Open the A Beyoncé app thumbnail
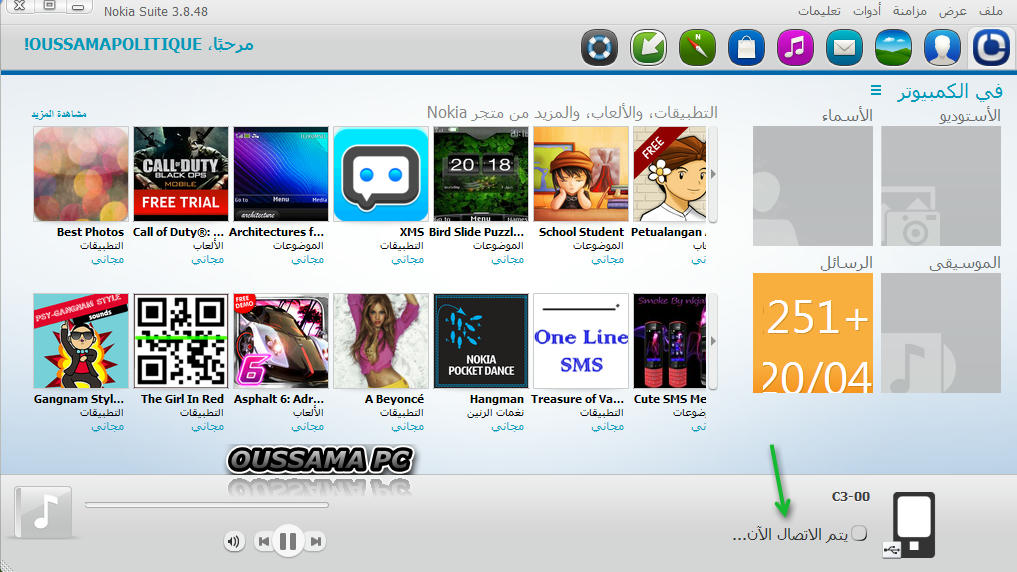The image size is (1017, 572). coord(381,340)
